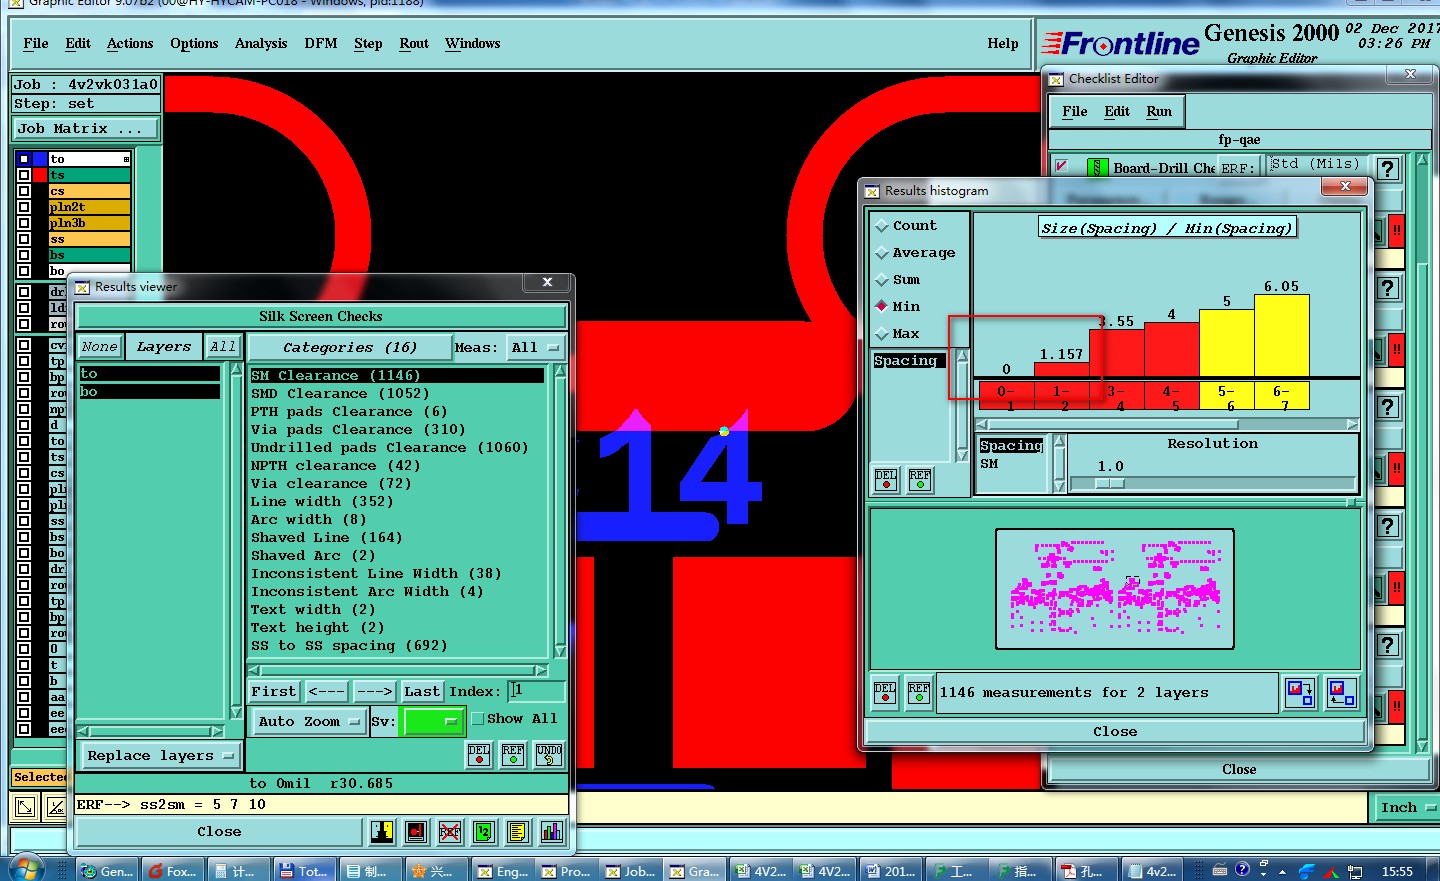Image resolution: width=1440 pixels, height=881 pixels.
Task: Click the histogram-to-layer export icon
Action: (1300, 692)
